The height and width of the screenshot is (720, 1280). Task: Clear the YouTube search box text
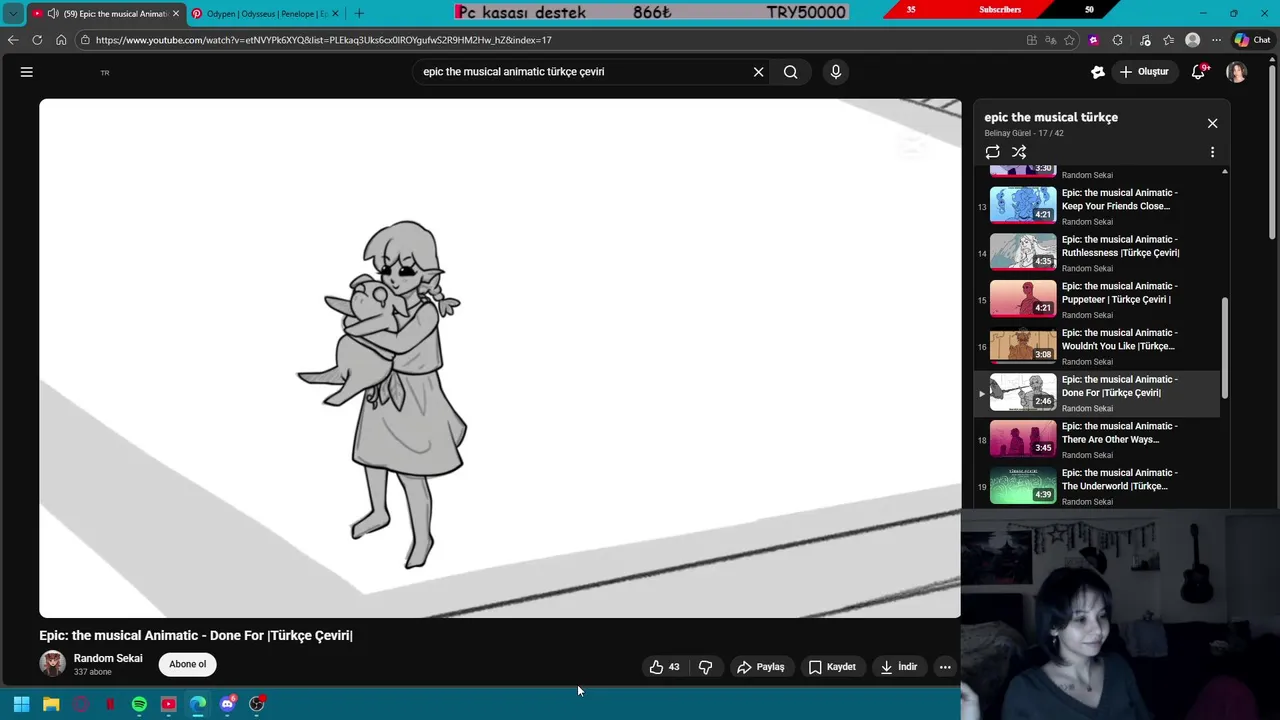758,72
